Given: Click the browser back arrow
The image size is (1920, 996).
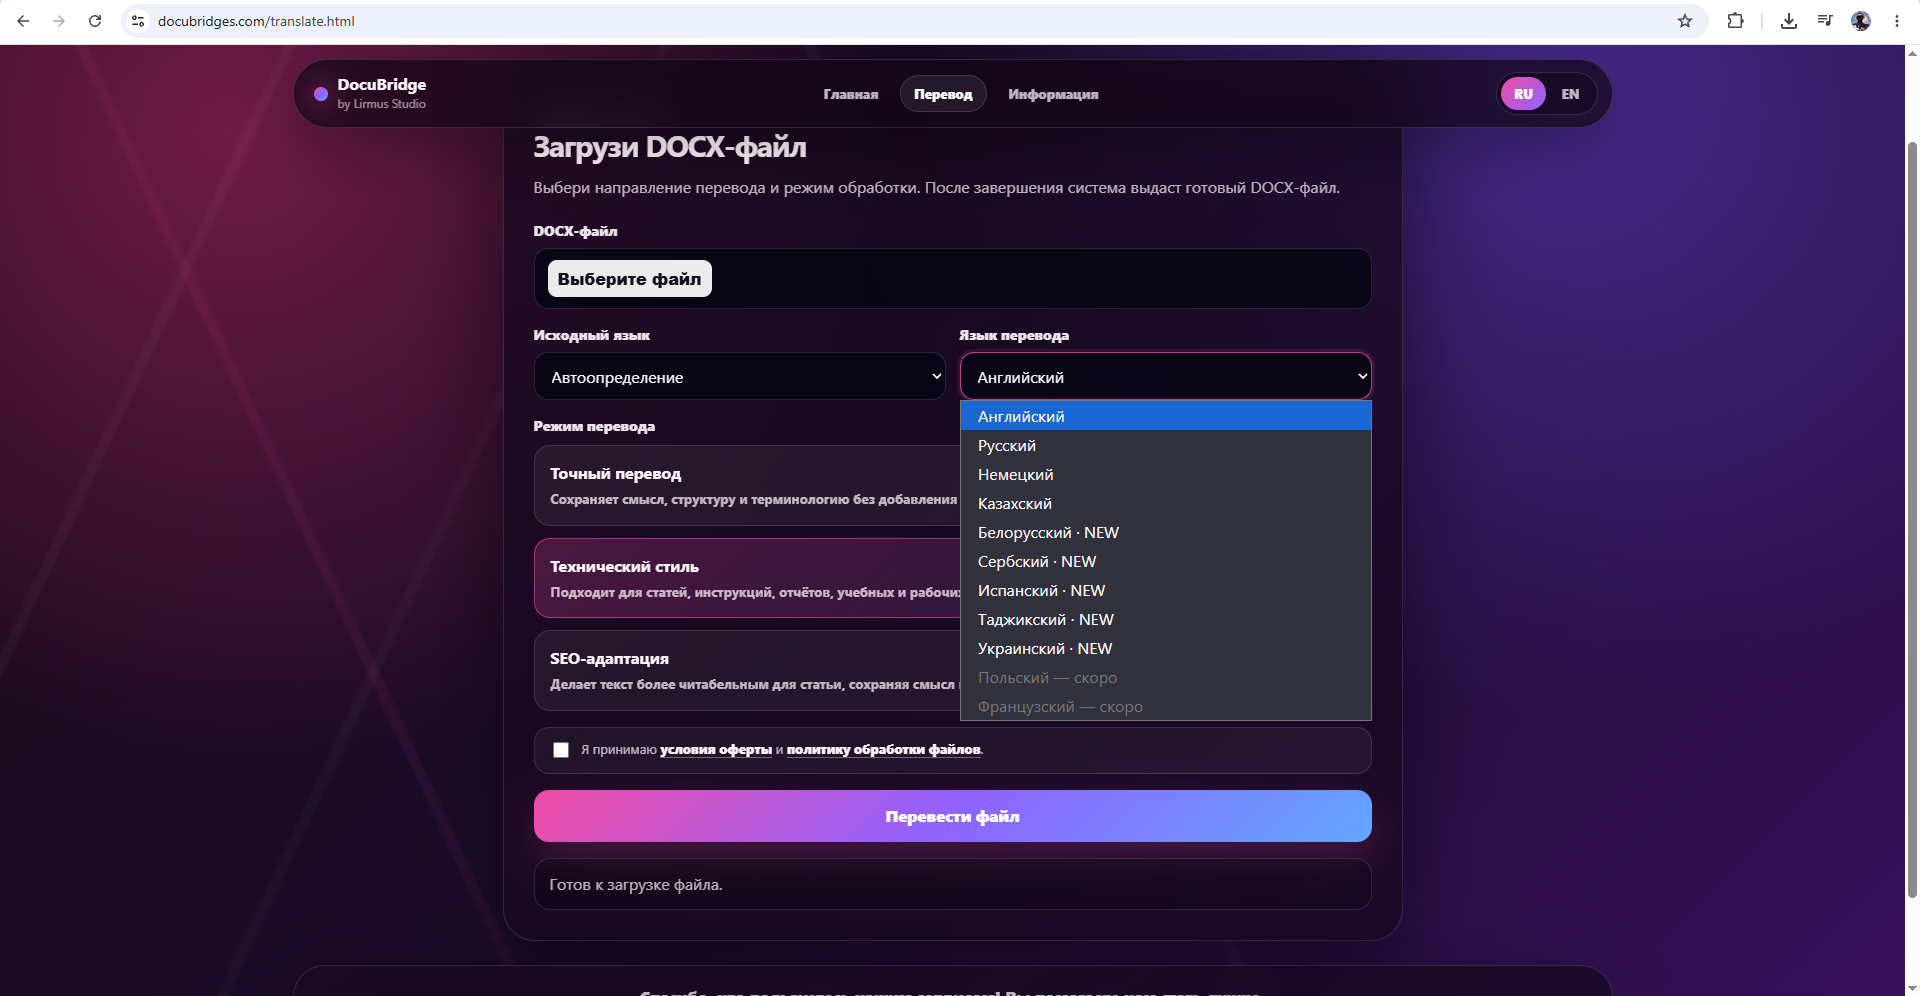Looking at the screenshot, I should [x=23, y=21].
